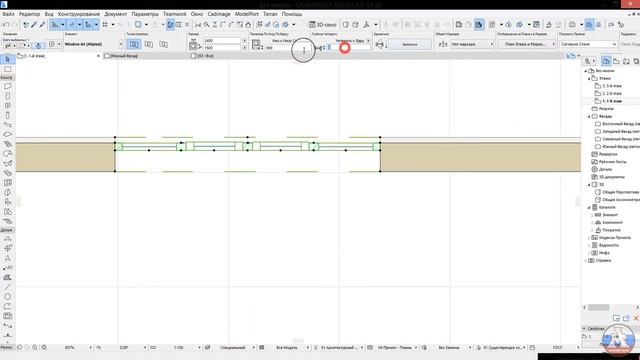The width and height of the screenshot is (640, 360).
Task: Toggle the snap guides button
Action: (x=71, y=25)
